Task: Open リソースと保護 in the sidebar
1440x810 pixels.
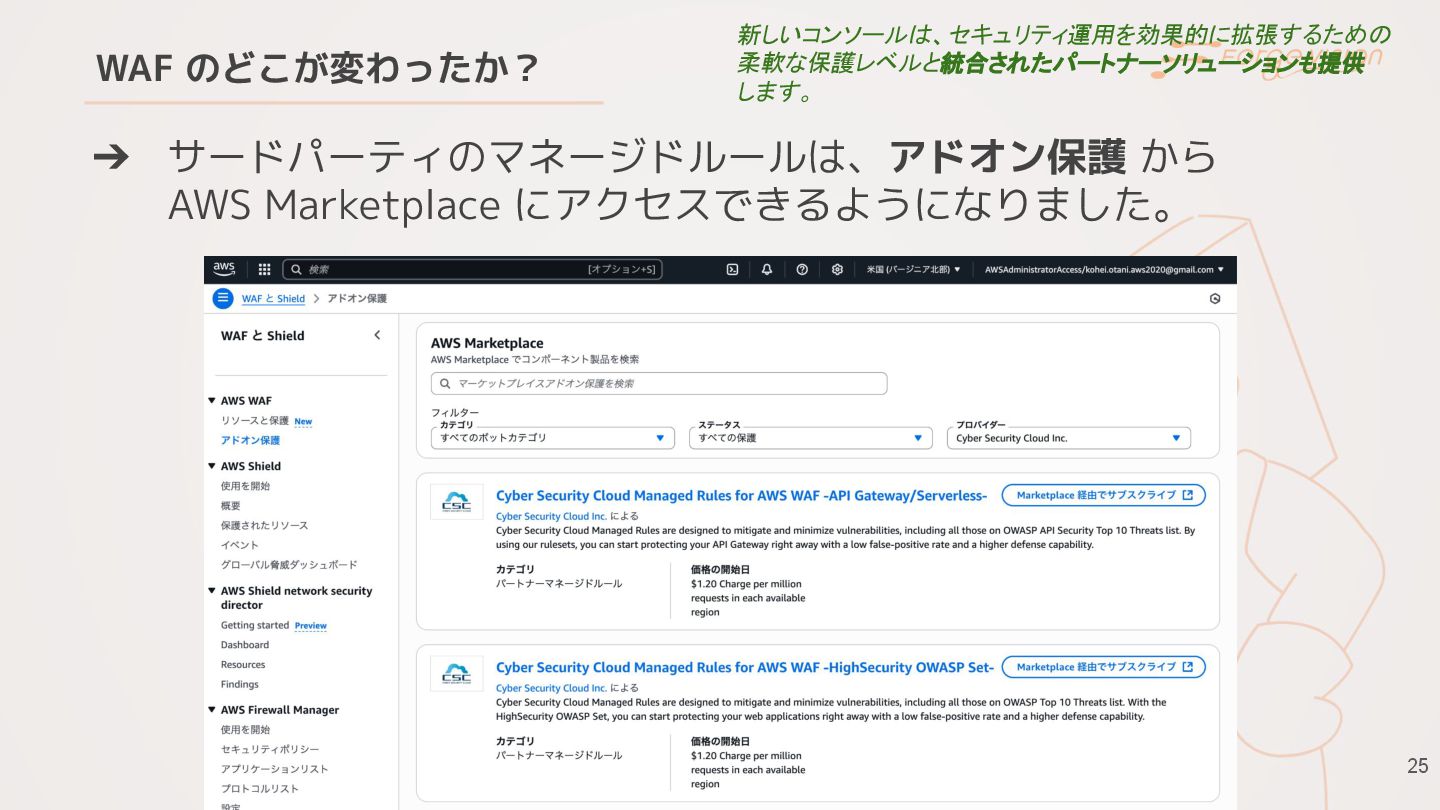Action: click(x=254, y=421)
